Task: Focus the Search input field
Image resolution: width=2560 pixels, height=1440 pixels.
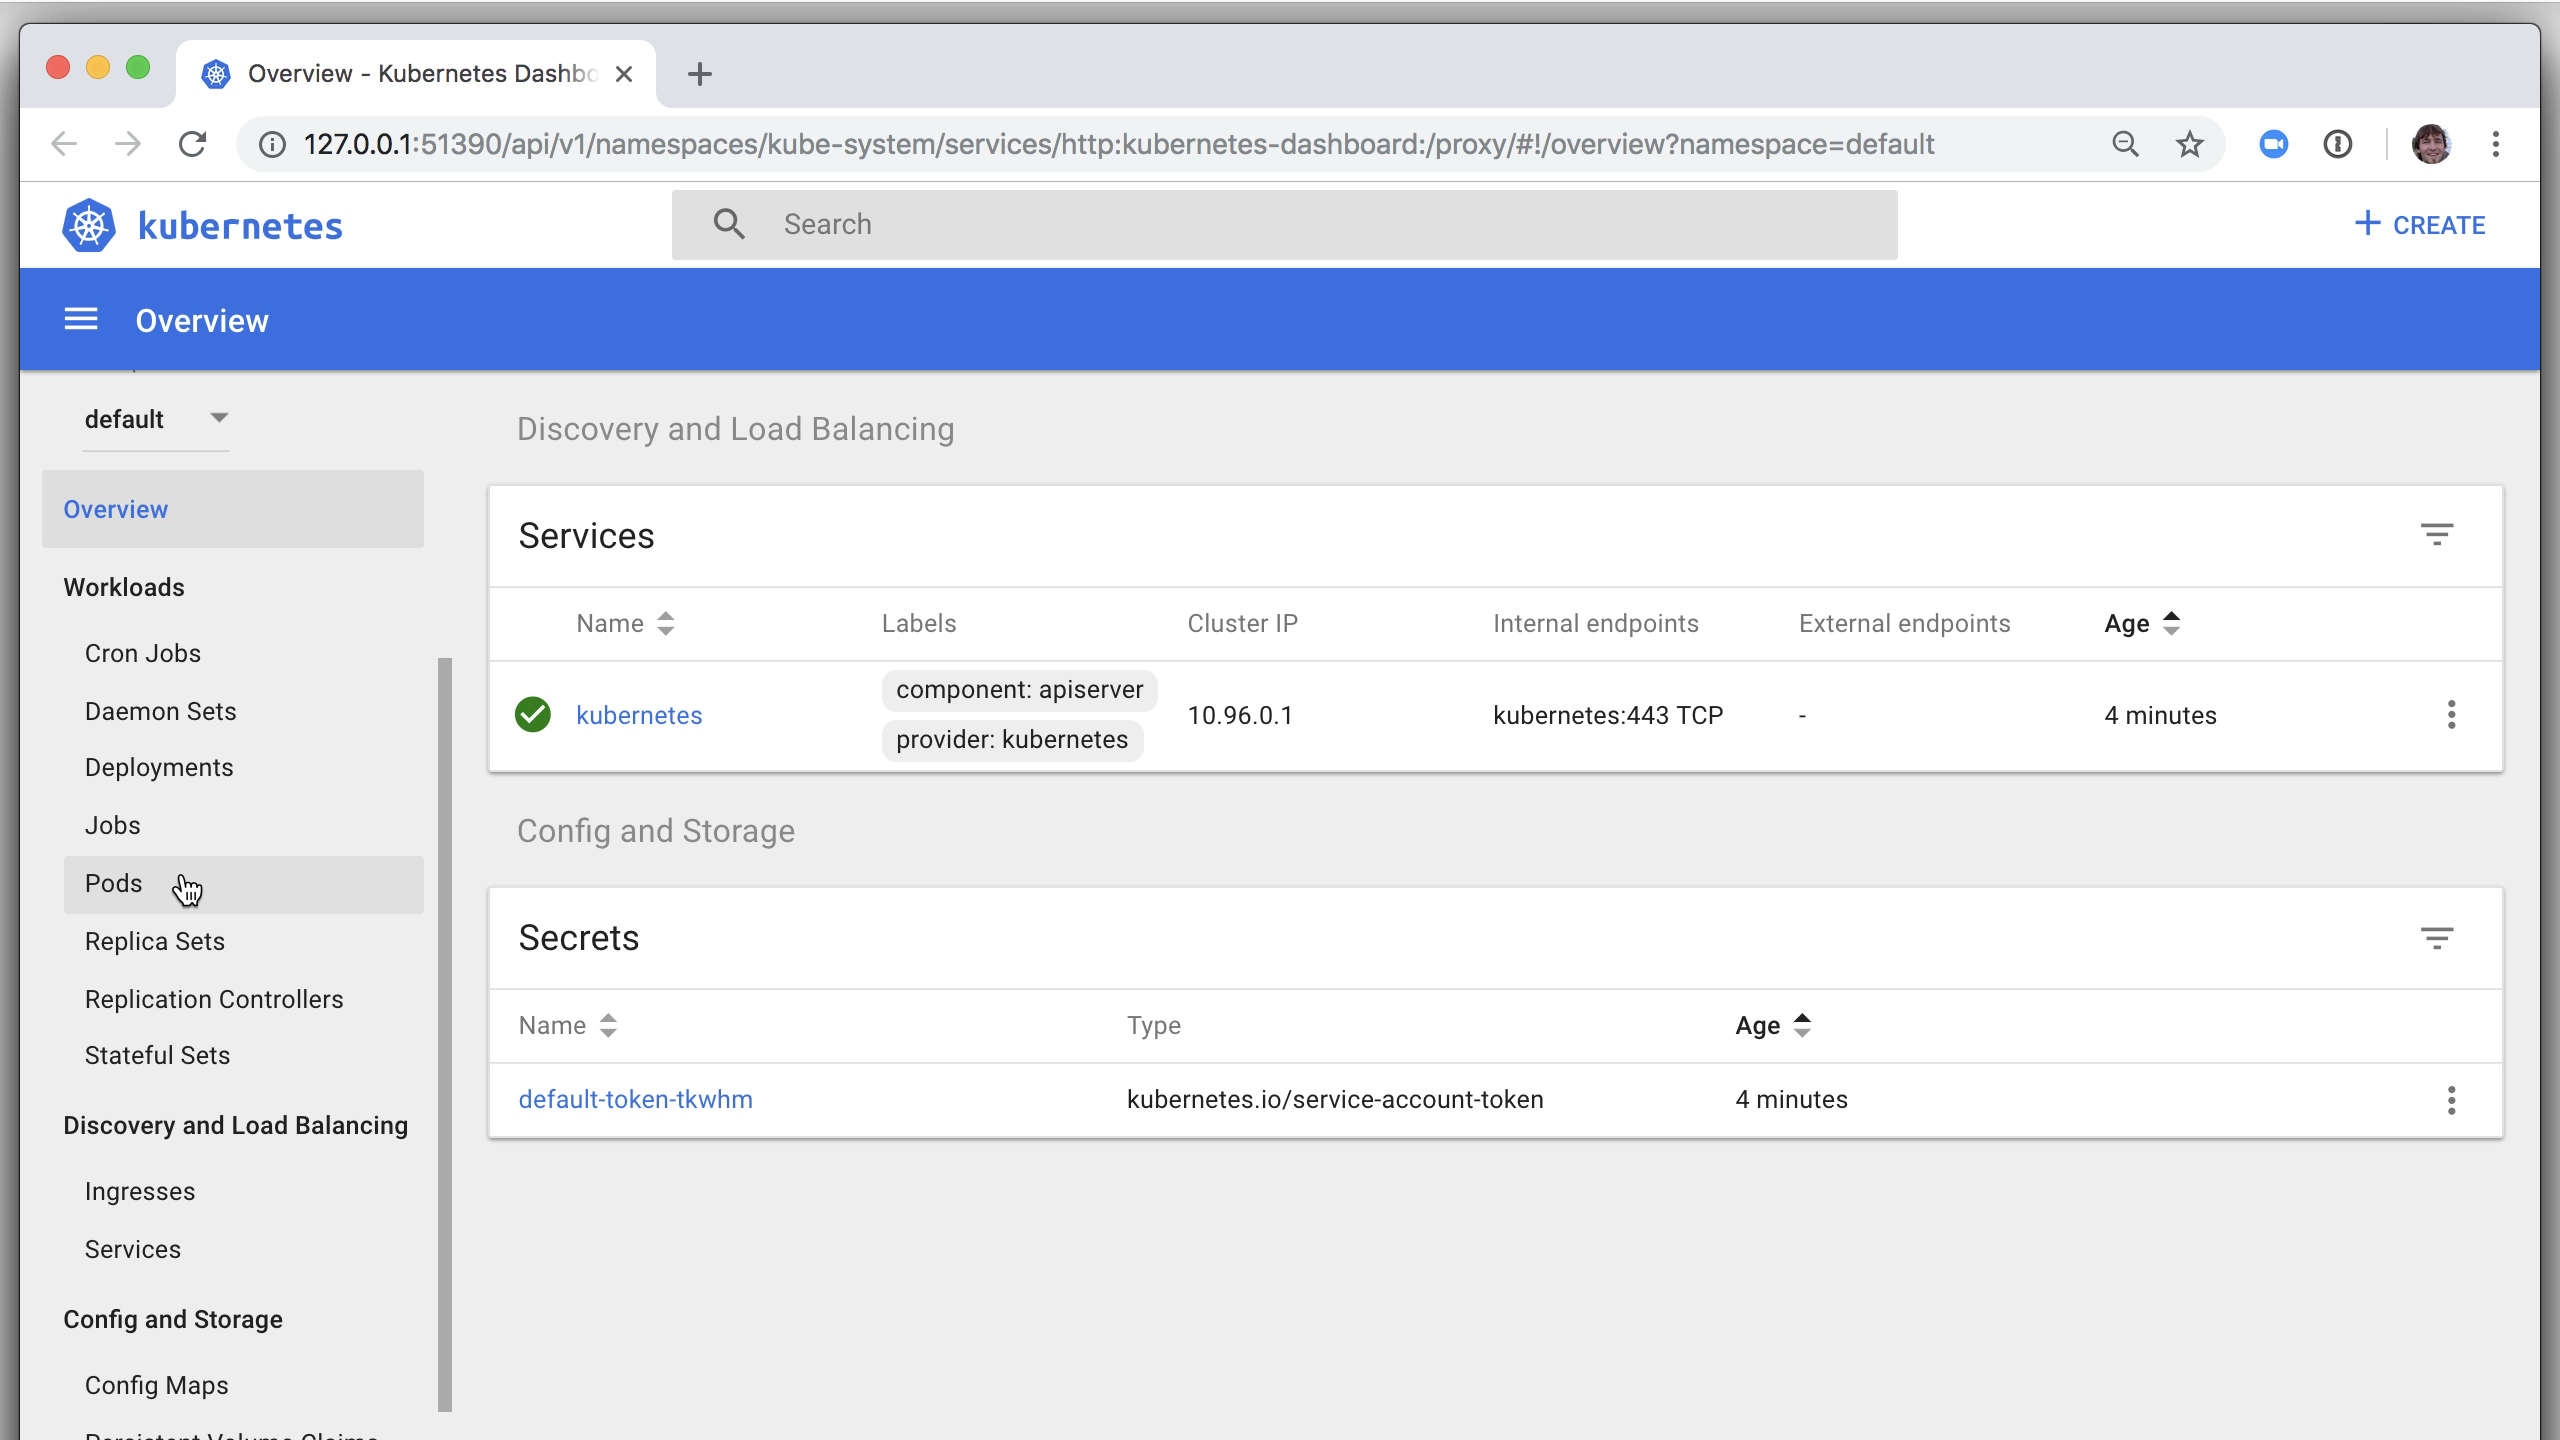Action: point(1284,224)
